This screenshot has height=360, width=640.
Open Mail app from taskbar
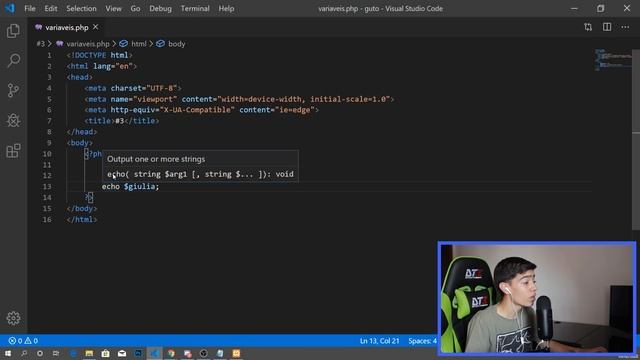pos(122,353)
